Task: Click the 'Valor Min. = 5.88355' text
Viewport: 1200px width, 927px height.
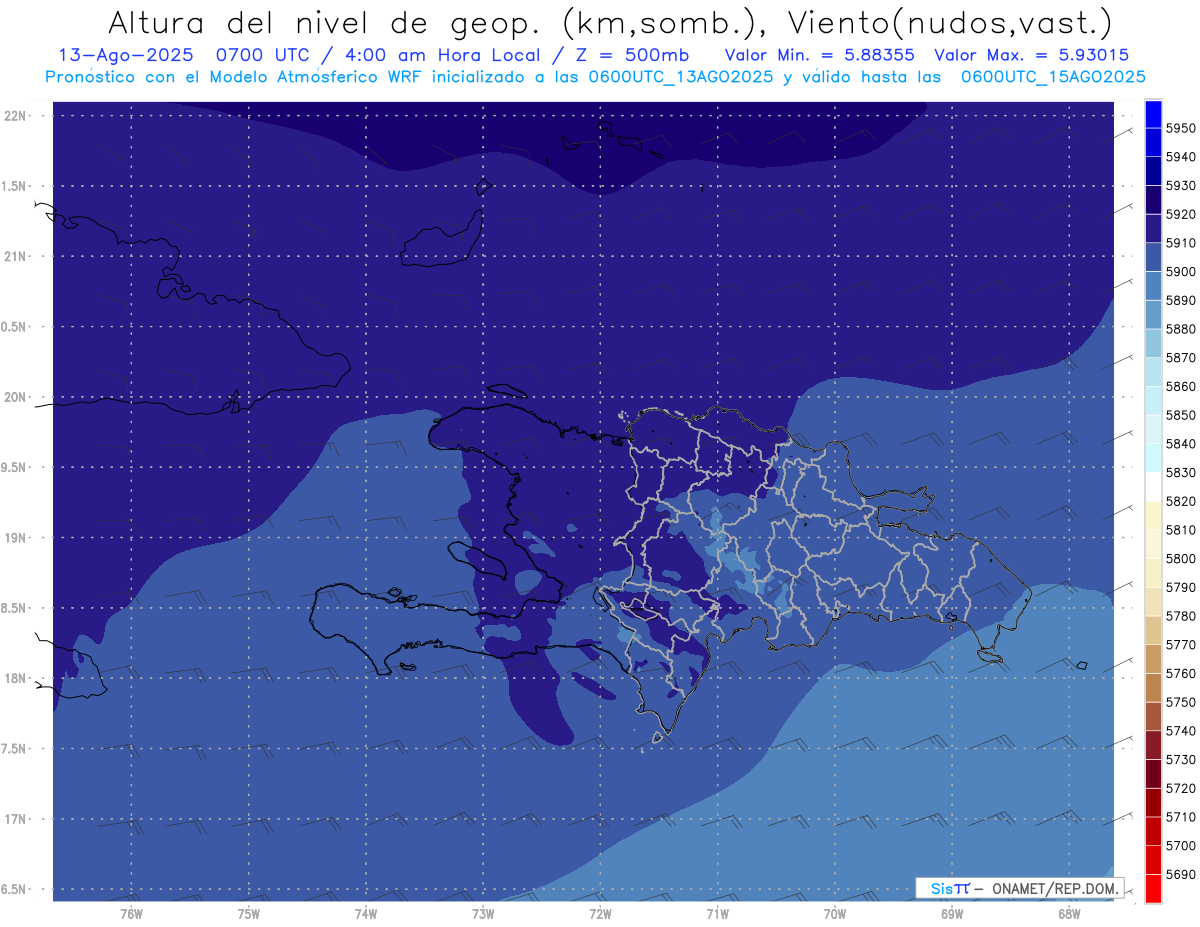Action: click(819, 55)
